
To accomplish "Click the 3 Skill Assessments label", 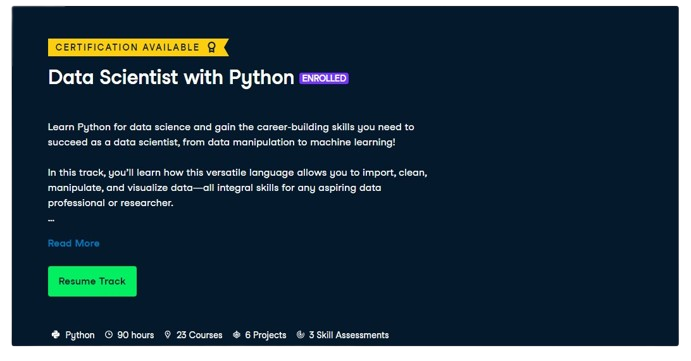I will (349, 335).
